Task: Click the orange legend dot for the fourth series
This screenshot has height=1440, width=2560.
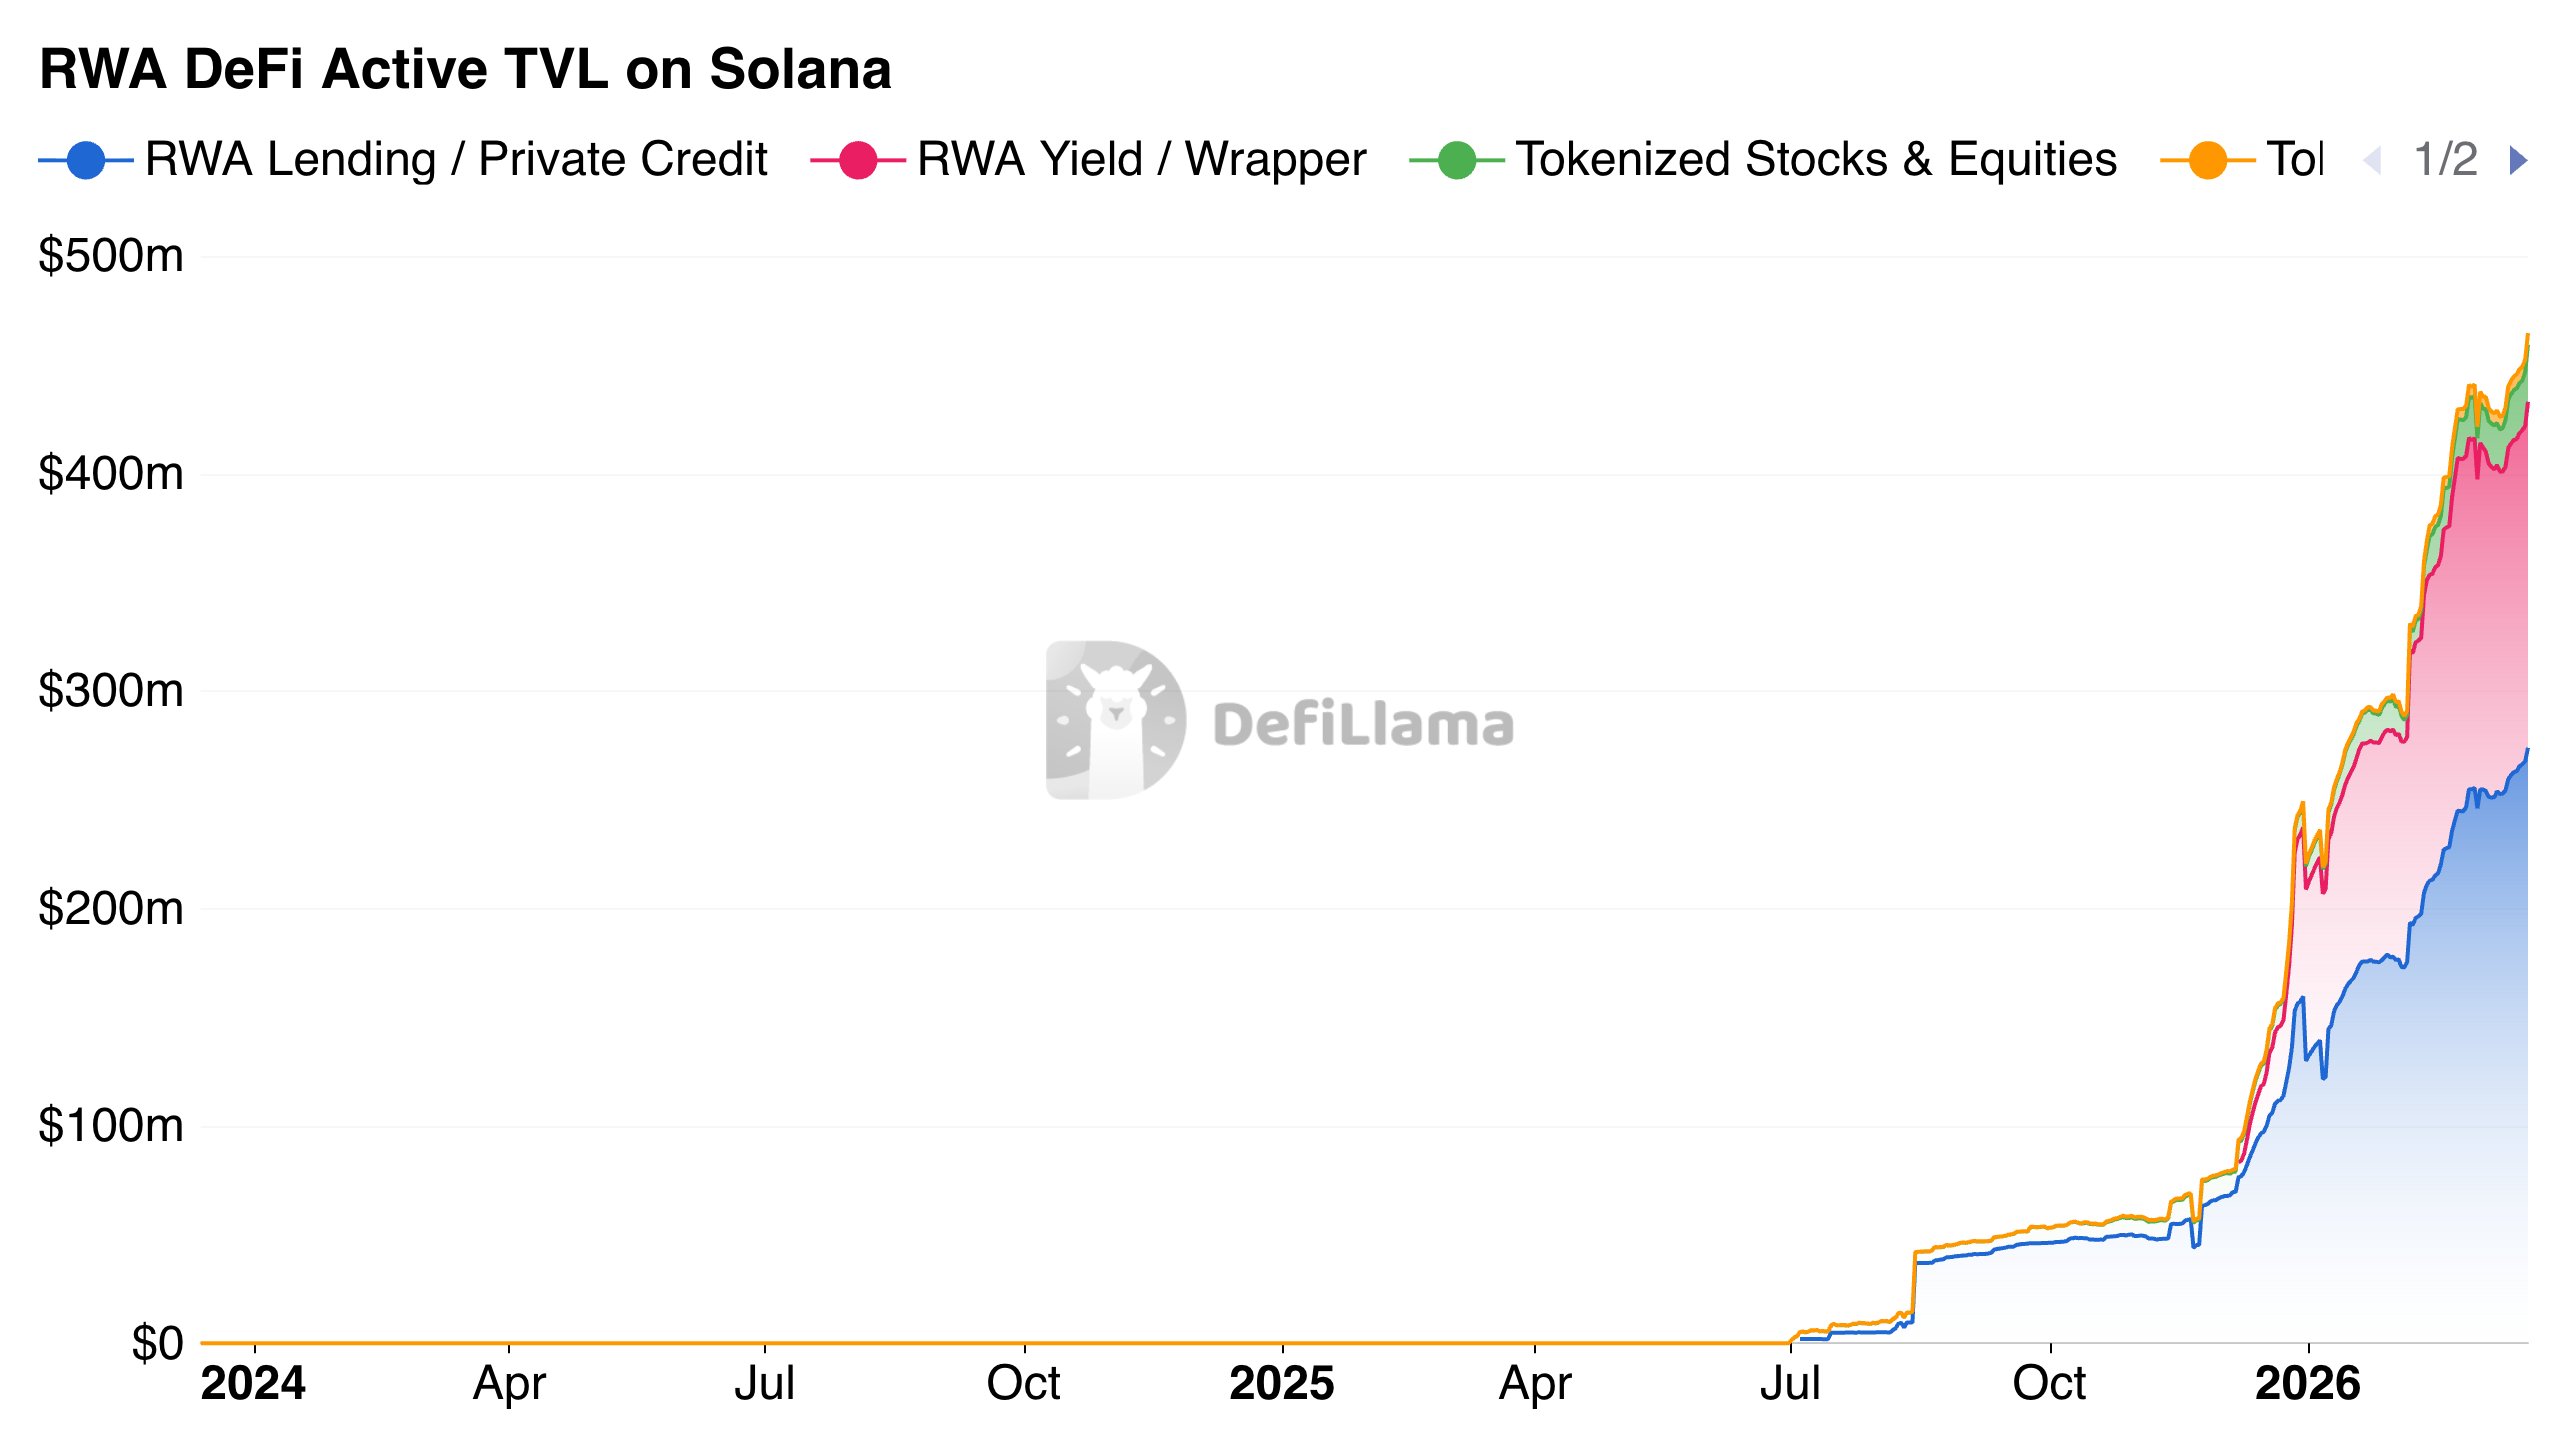Action: coord(2206,158)
